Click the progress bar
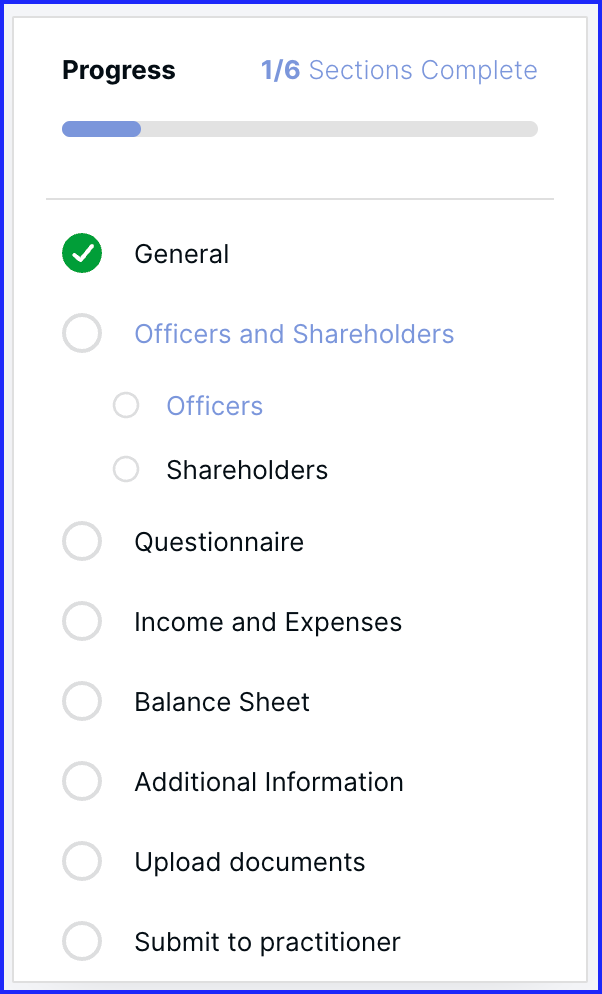Viewport: 602px width, 994px height. pyautogui.click(x=300, y=129)
